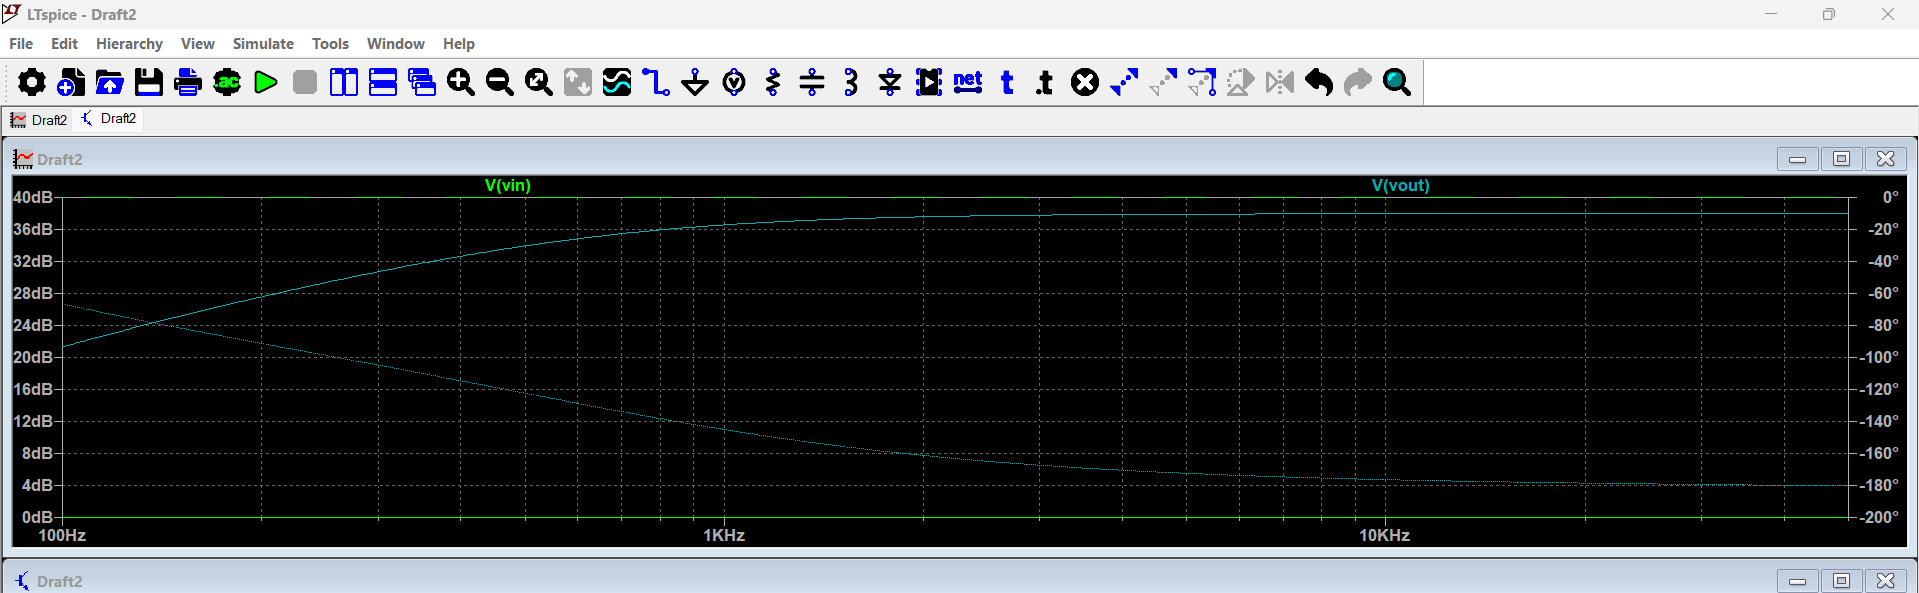The width and height of the screenshot is (1919, 593).
Task: Place a capacitor
Action: (x=812, y=82)
